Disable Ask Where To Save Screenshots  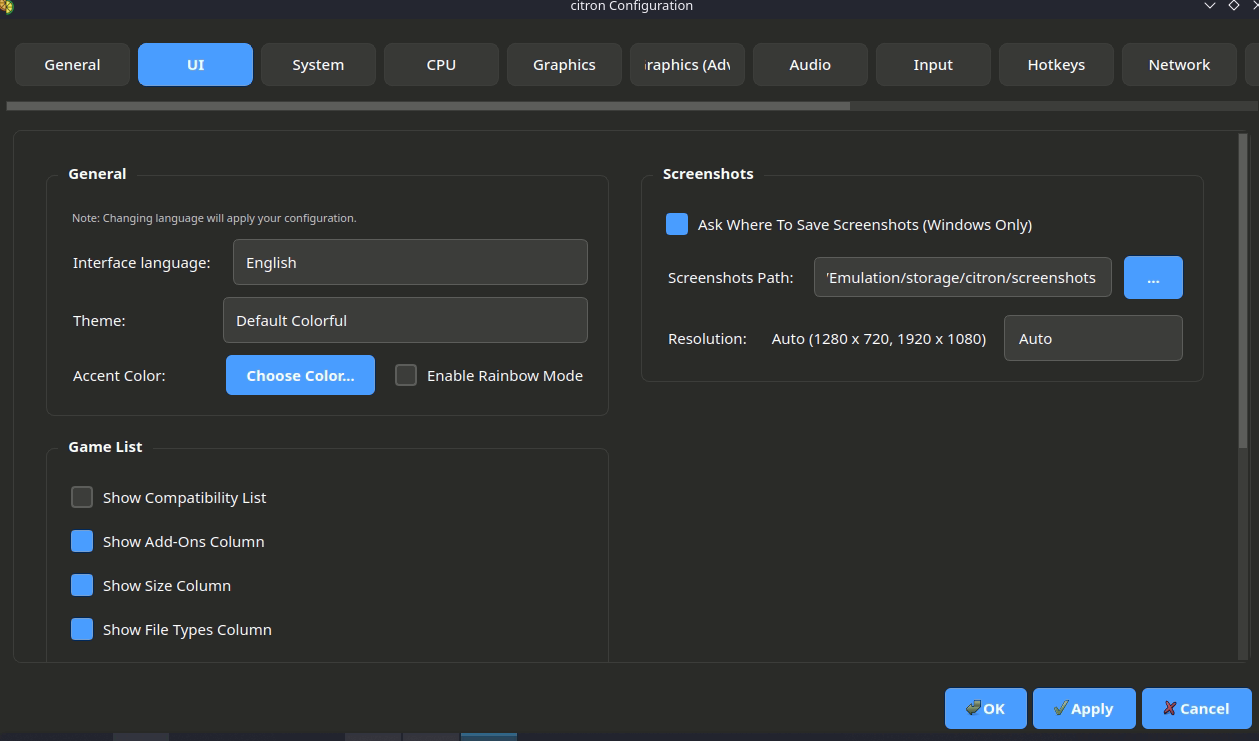[677, 225]
